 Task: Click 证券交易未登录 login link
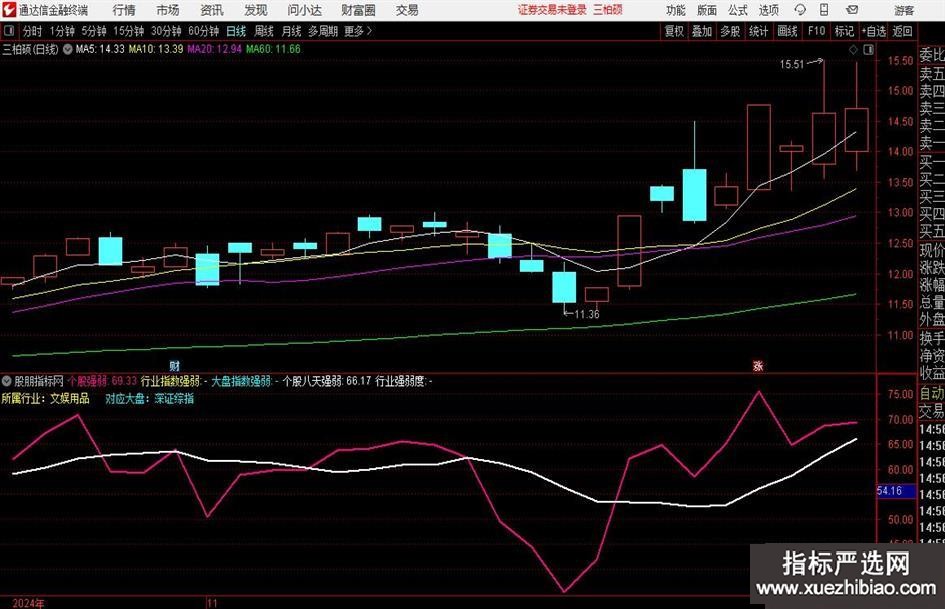553,10
